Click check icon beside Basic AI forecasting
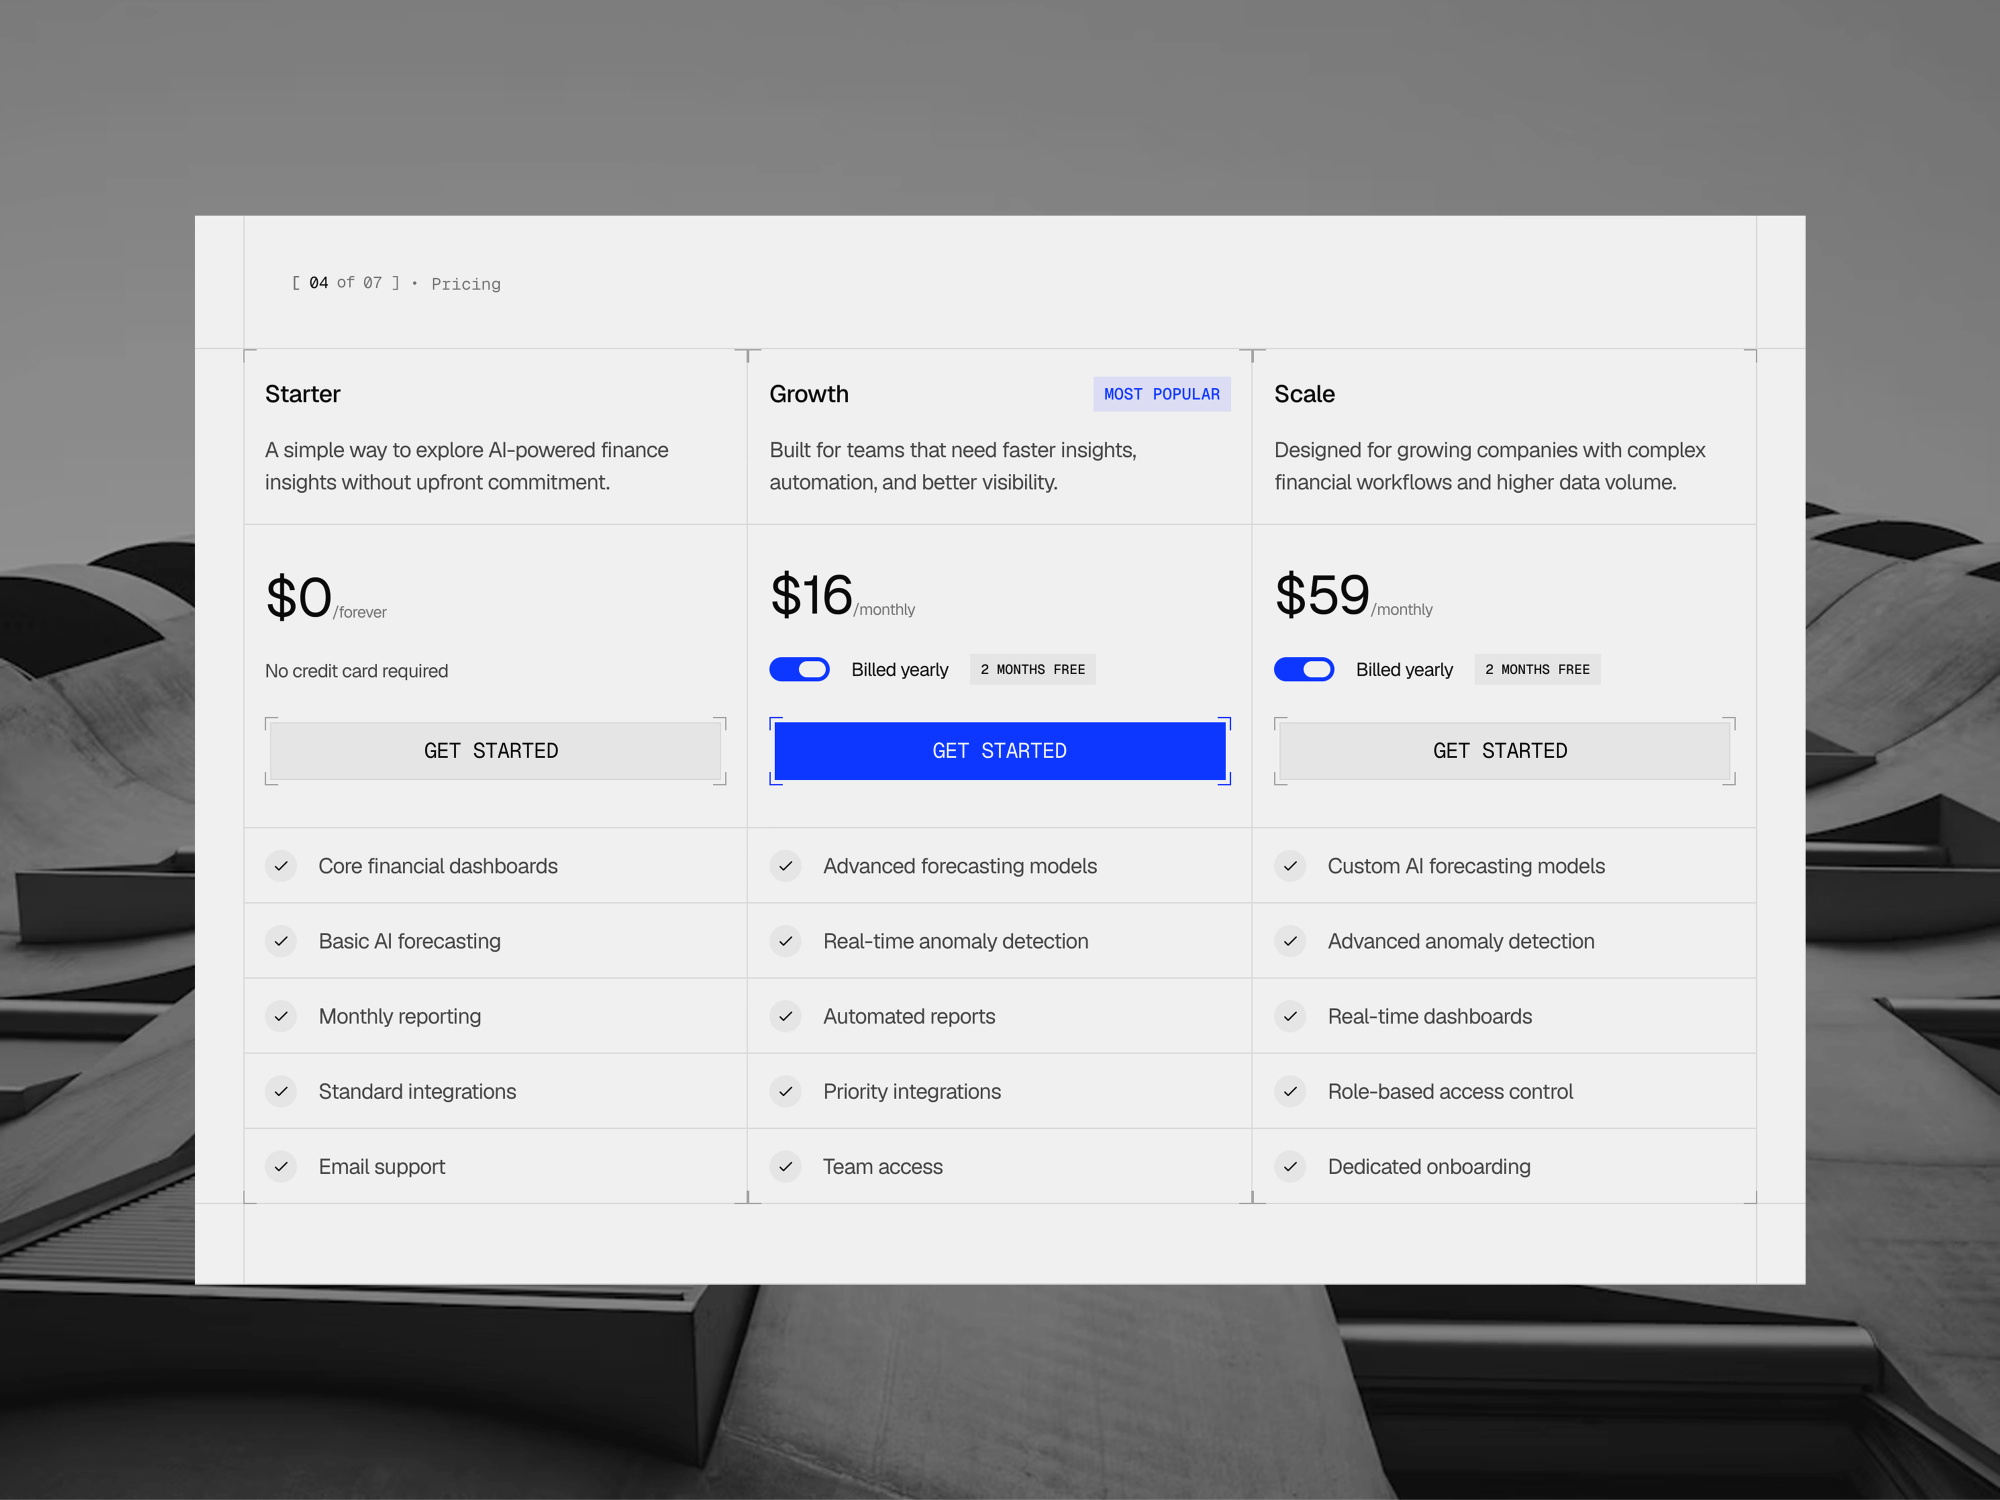 (281, 941)
